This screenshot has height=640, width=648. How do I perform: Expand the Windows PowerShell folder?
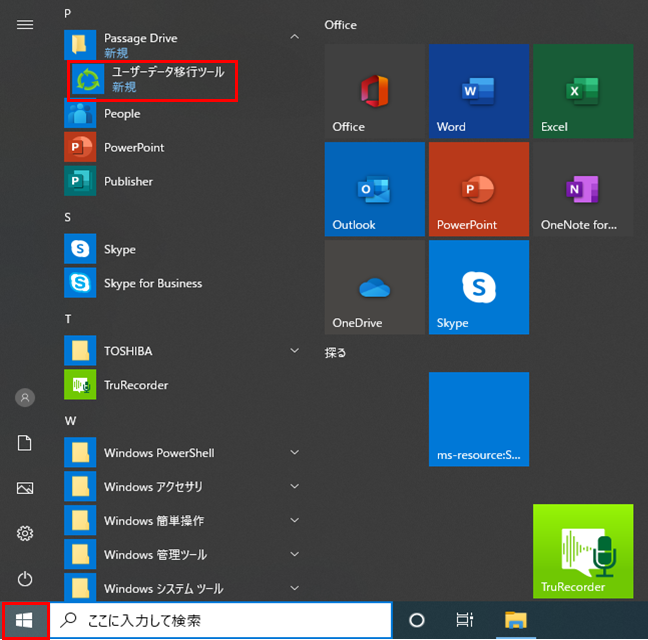click(x=295, y=452)
